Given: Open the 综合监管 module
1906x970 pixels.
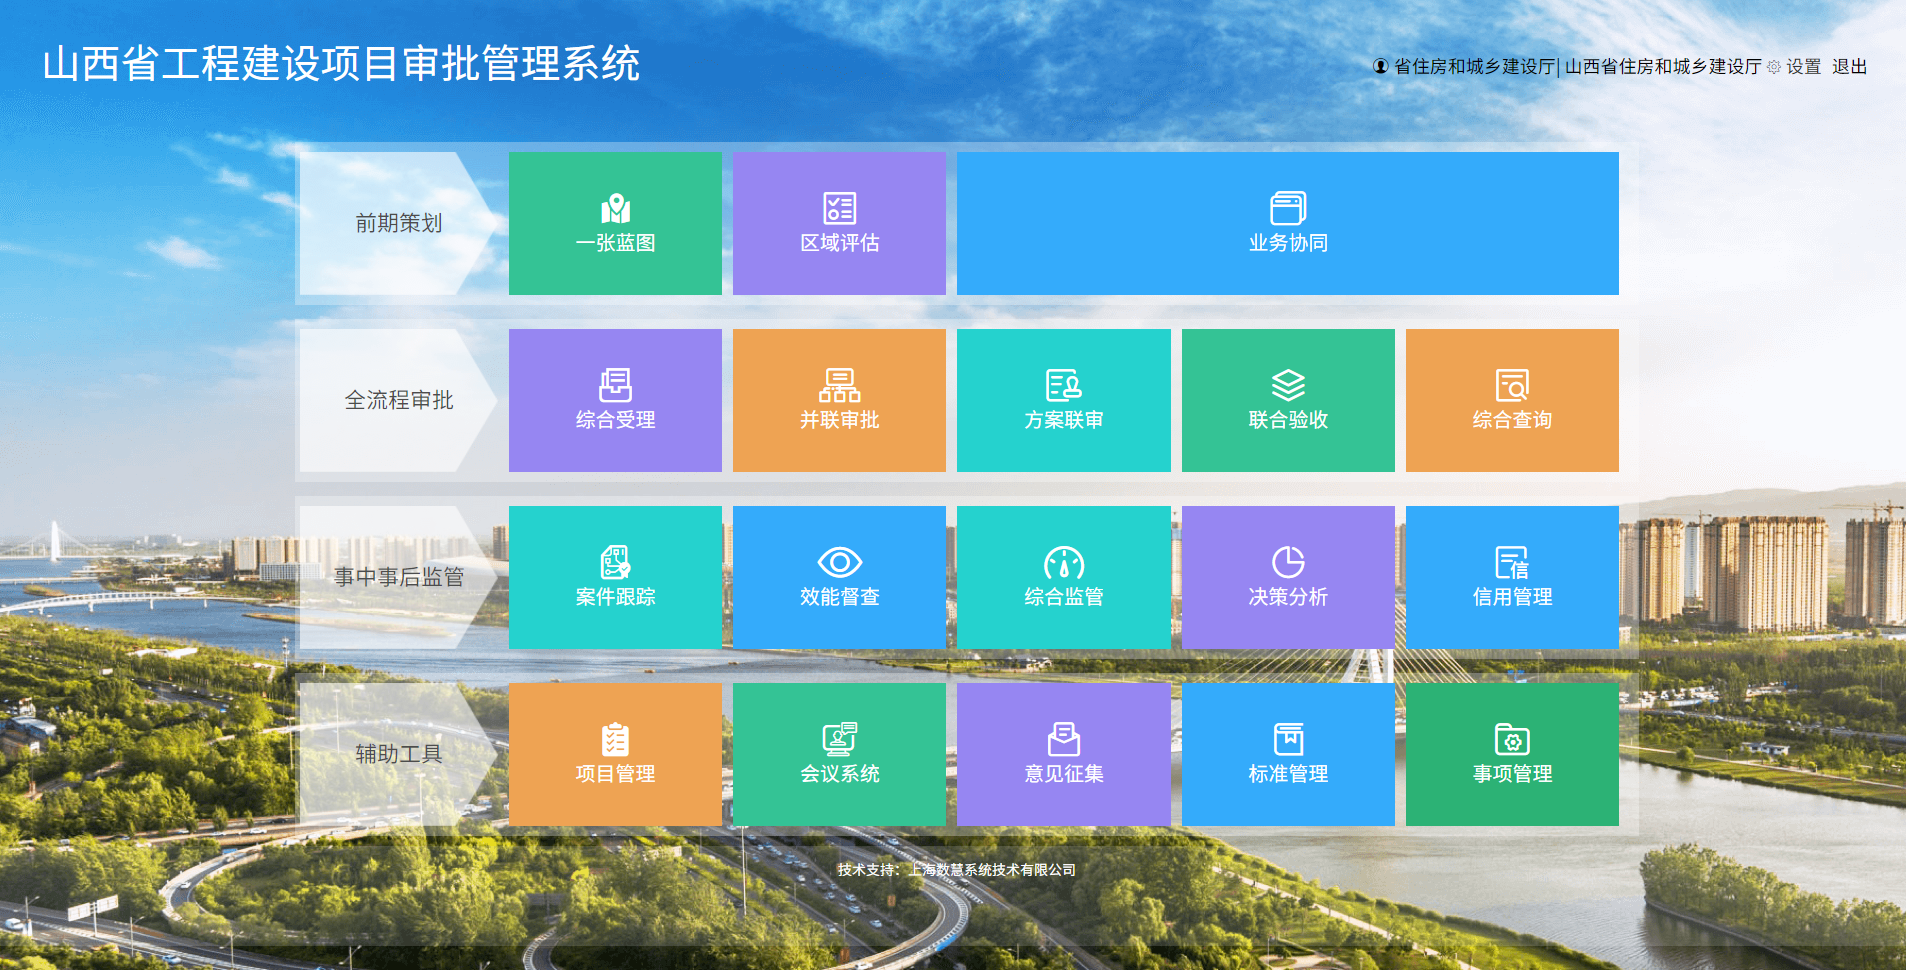Looking at the screenshot, I should tap(1063, 577).
